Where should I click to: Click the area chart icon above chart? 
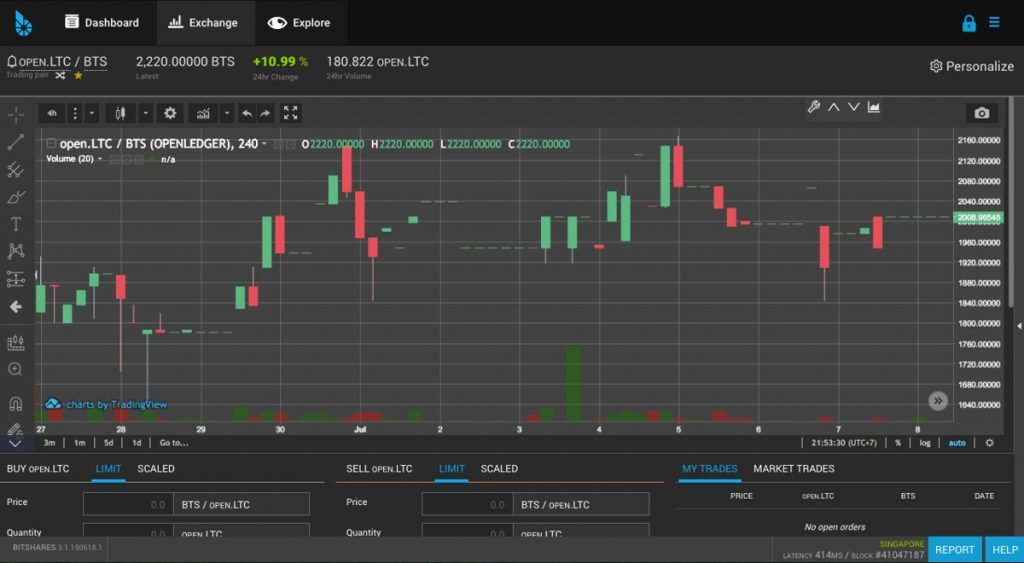pyautogui.click(x=874, y=107)
